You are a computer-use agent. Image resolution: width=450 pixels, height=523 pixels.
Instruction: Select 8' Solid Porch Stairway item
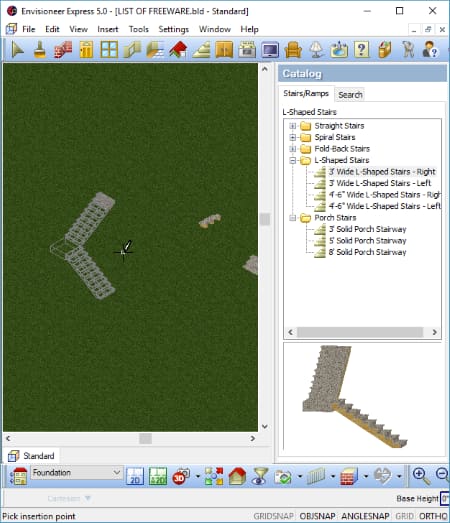[368, 252]
